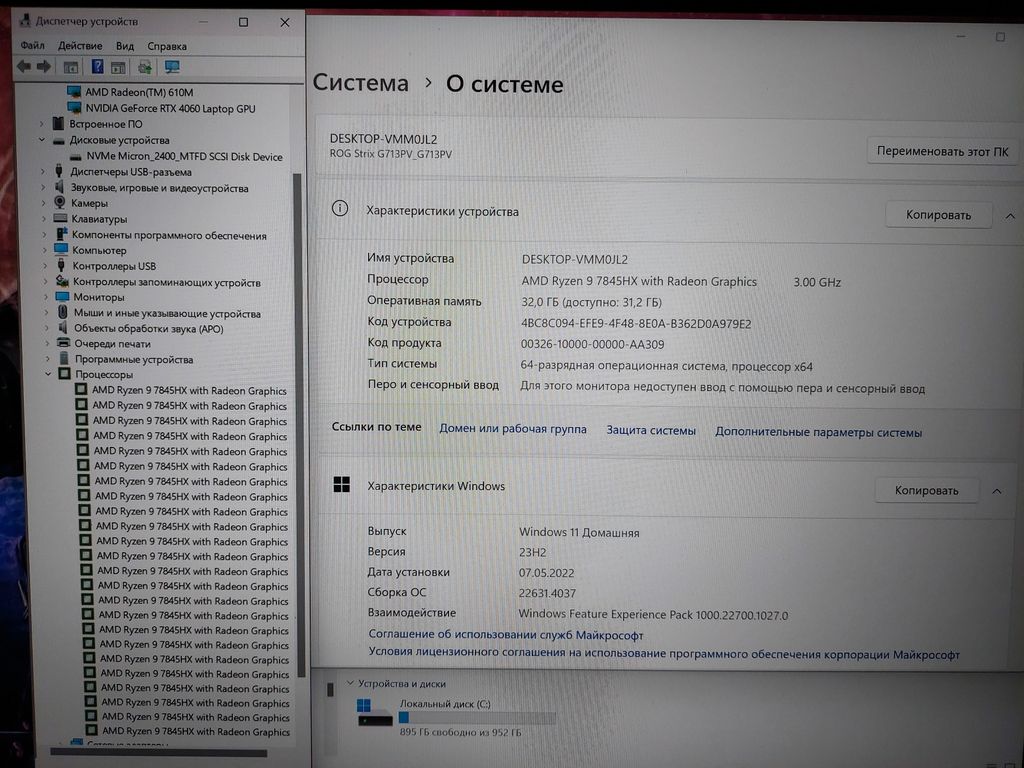Open the Защита системы link
Viewport: 1024px width, 768px height.
[x=650, y=431]
